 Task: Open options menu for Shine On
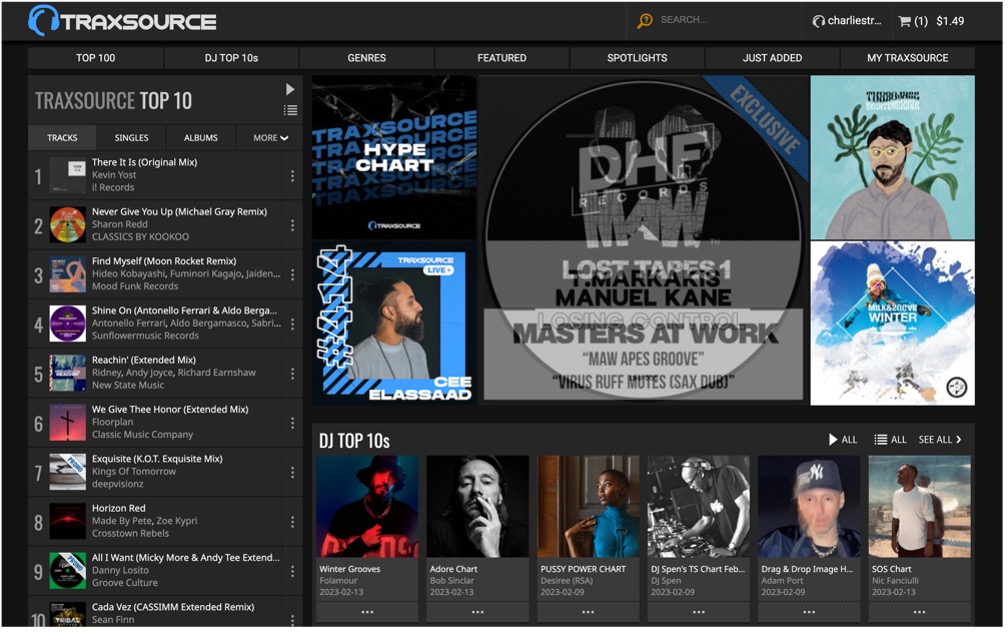point(292,324)
